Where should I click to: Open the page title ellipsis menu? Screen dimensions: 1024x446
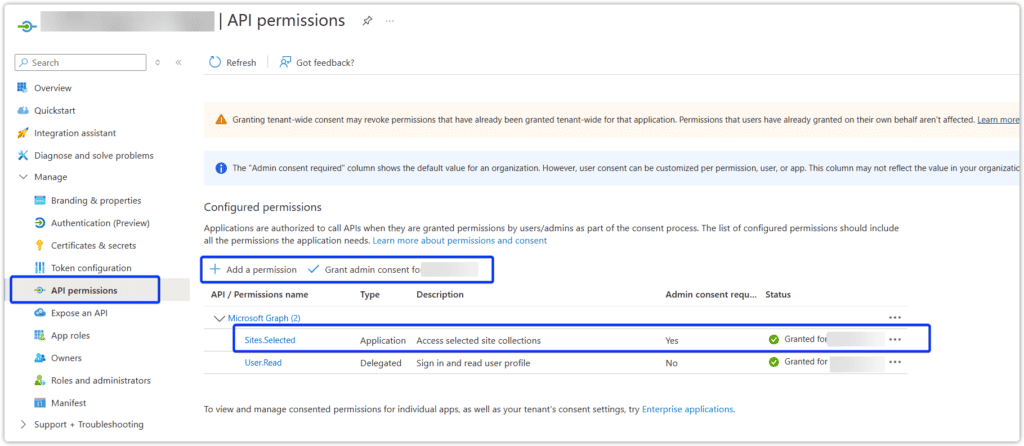390,21
